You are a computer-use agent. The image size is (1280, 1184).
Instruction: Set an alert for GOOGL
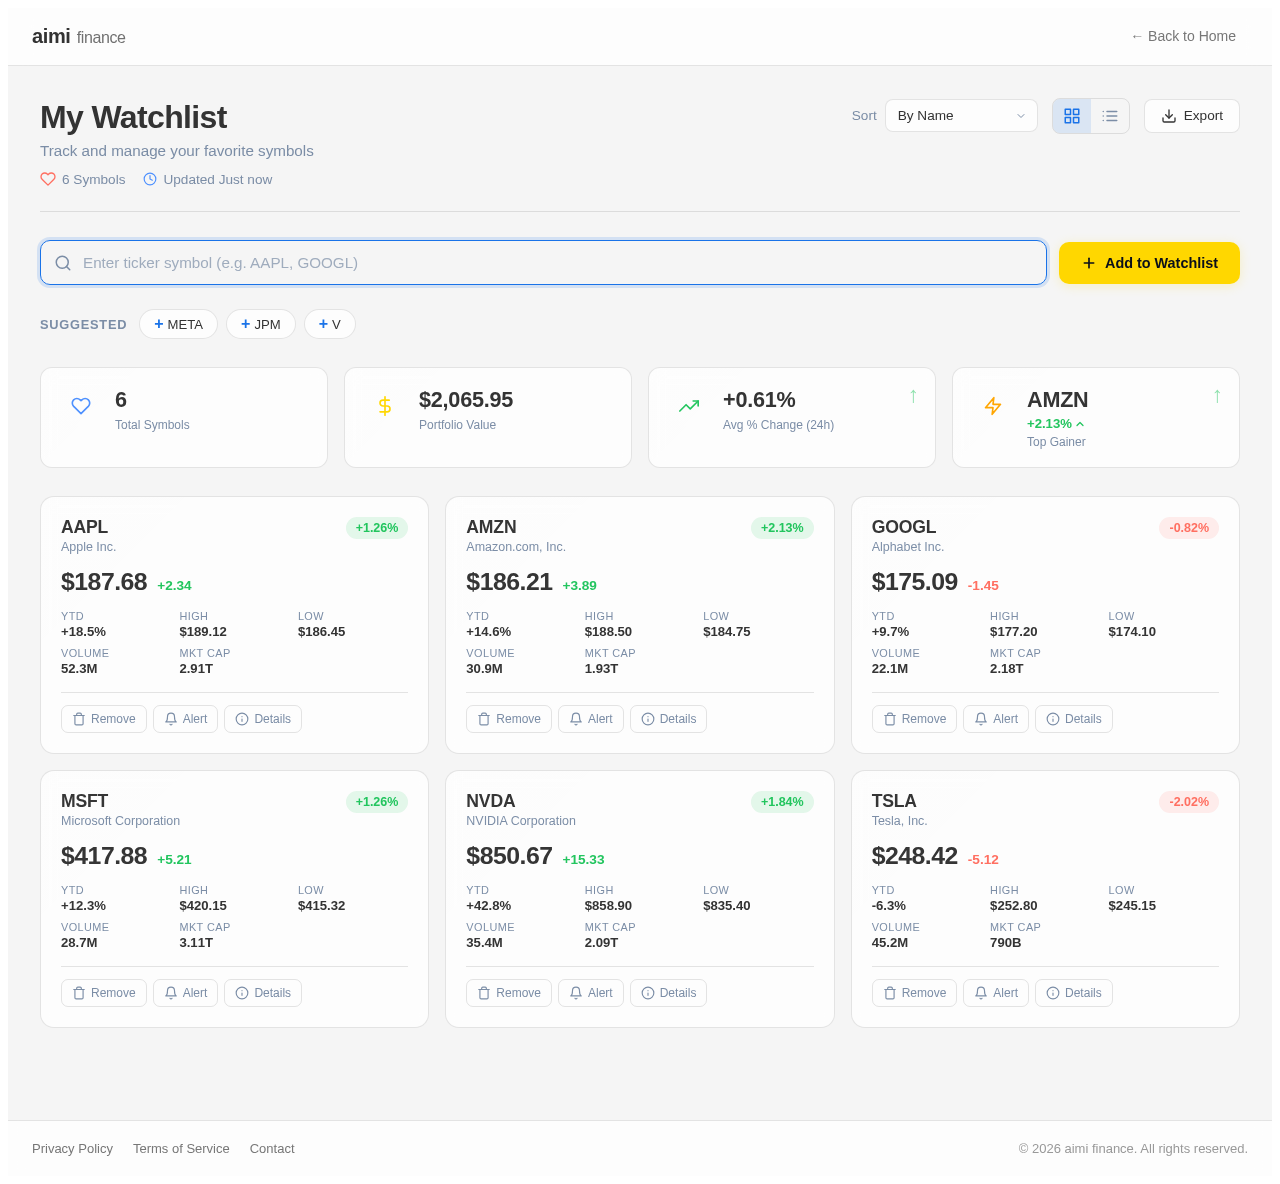click(x=996, y=719)
